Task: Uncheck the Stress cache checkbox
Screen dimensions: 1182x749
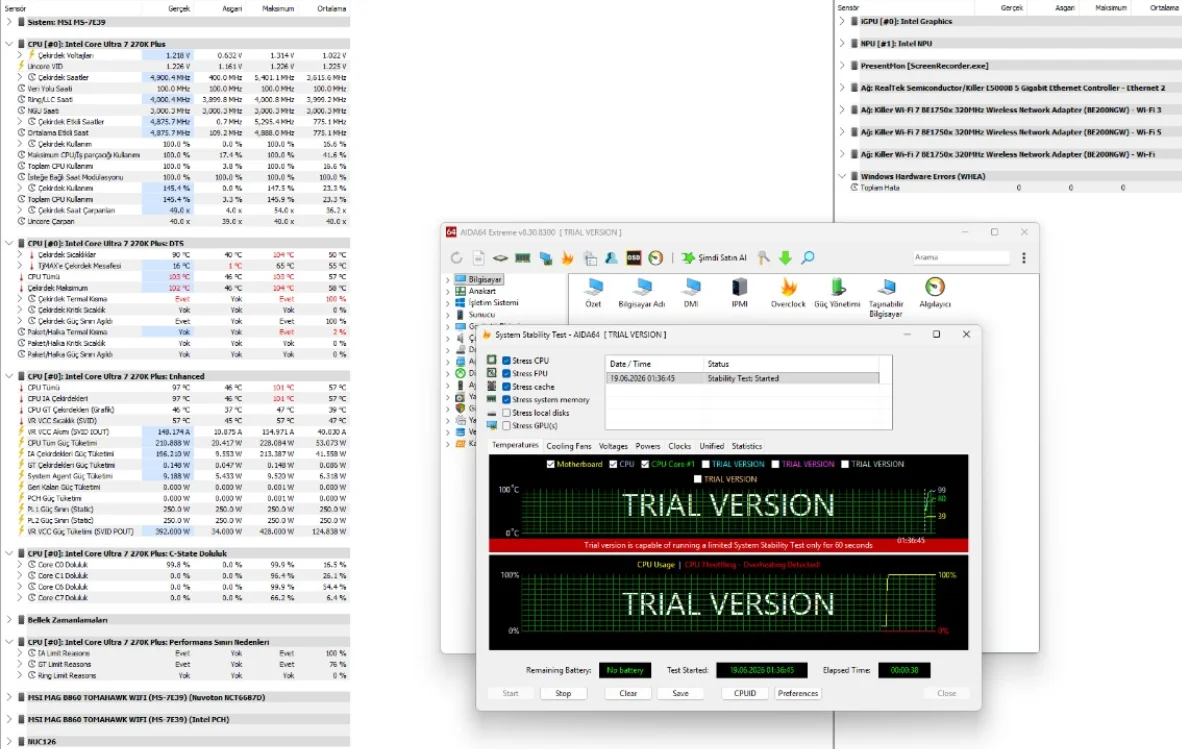Action: pos(507,387)
